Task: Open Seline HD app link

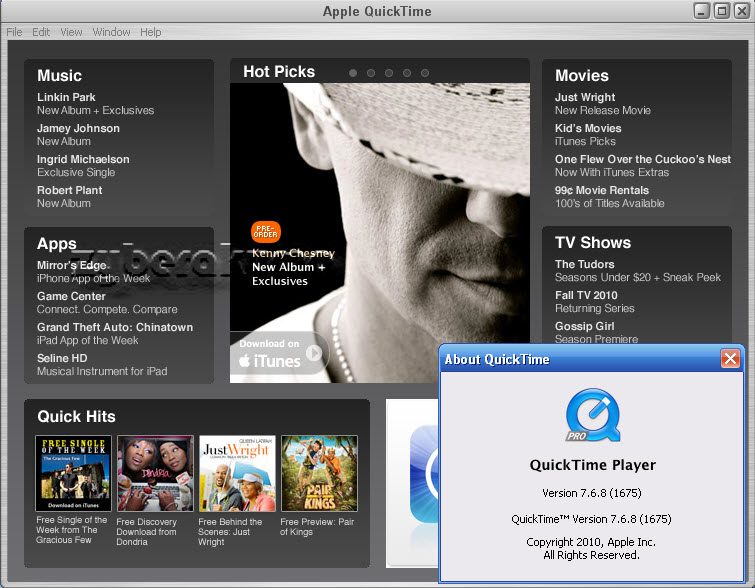Action: tap(102, 365)
